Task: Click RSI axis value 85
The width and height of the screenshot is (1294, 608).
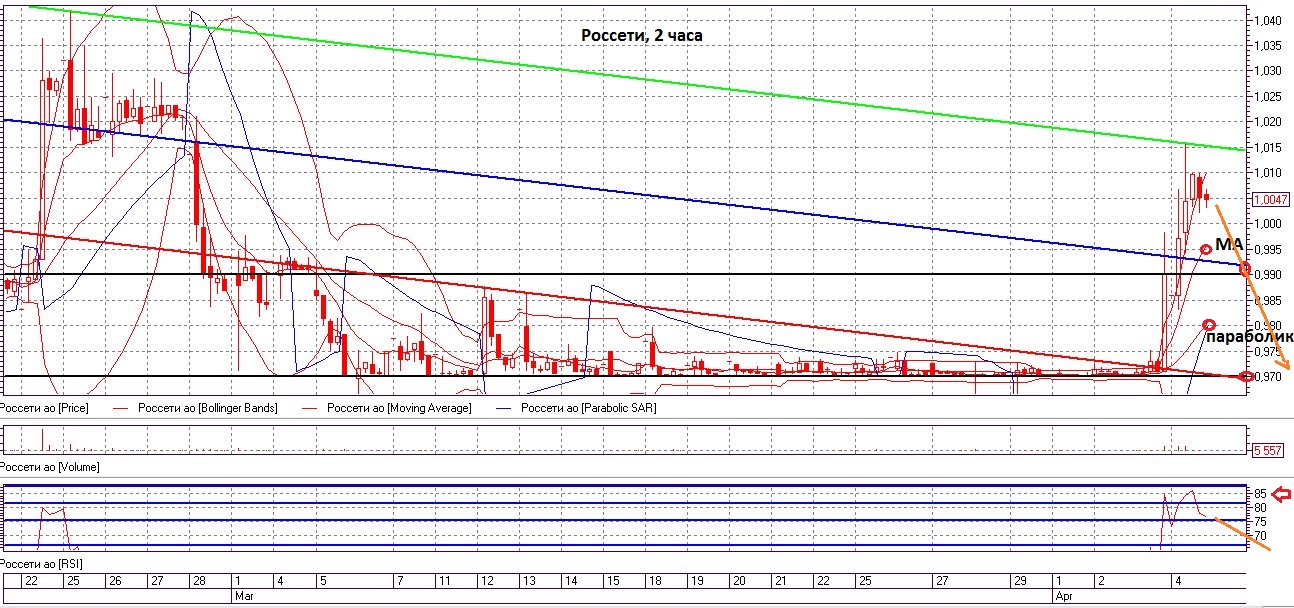Action: point(1261,494)
